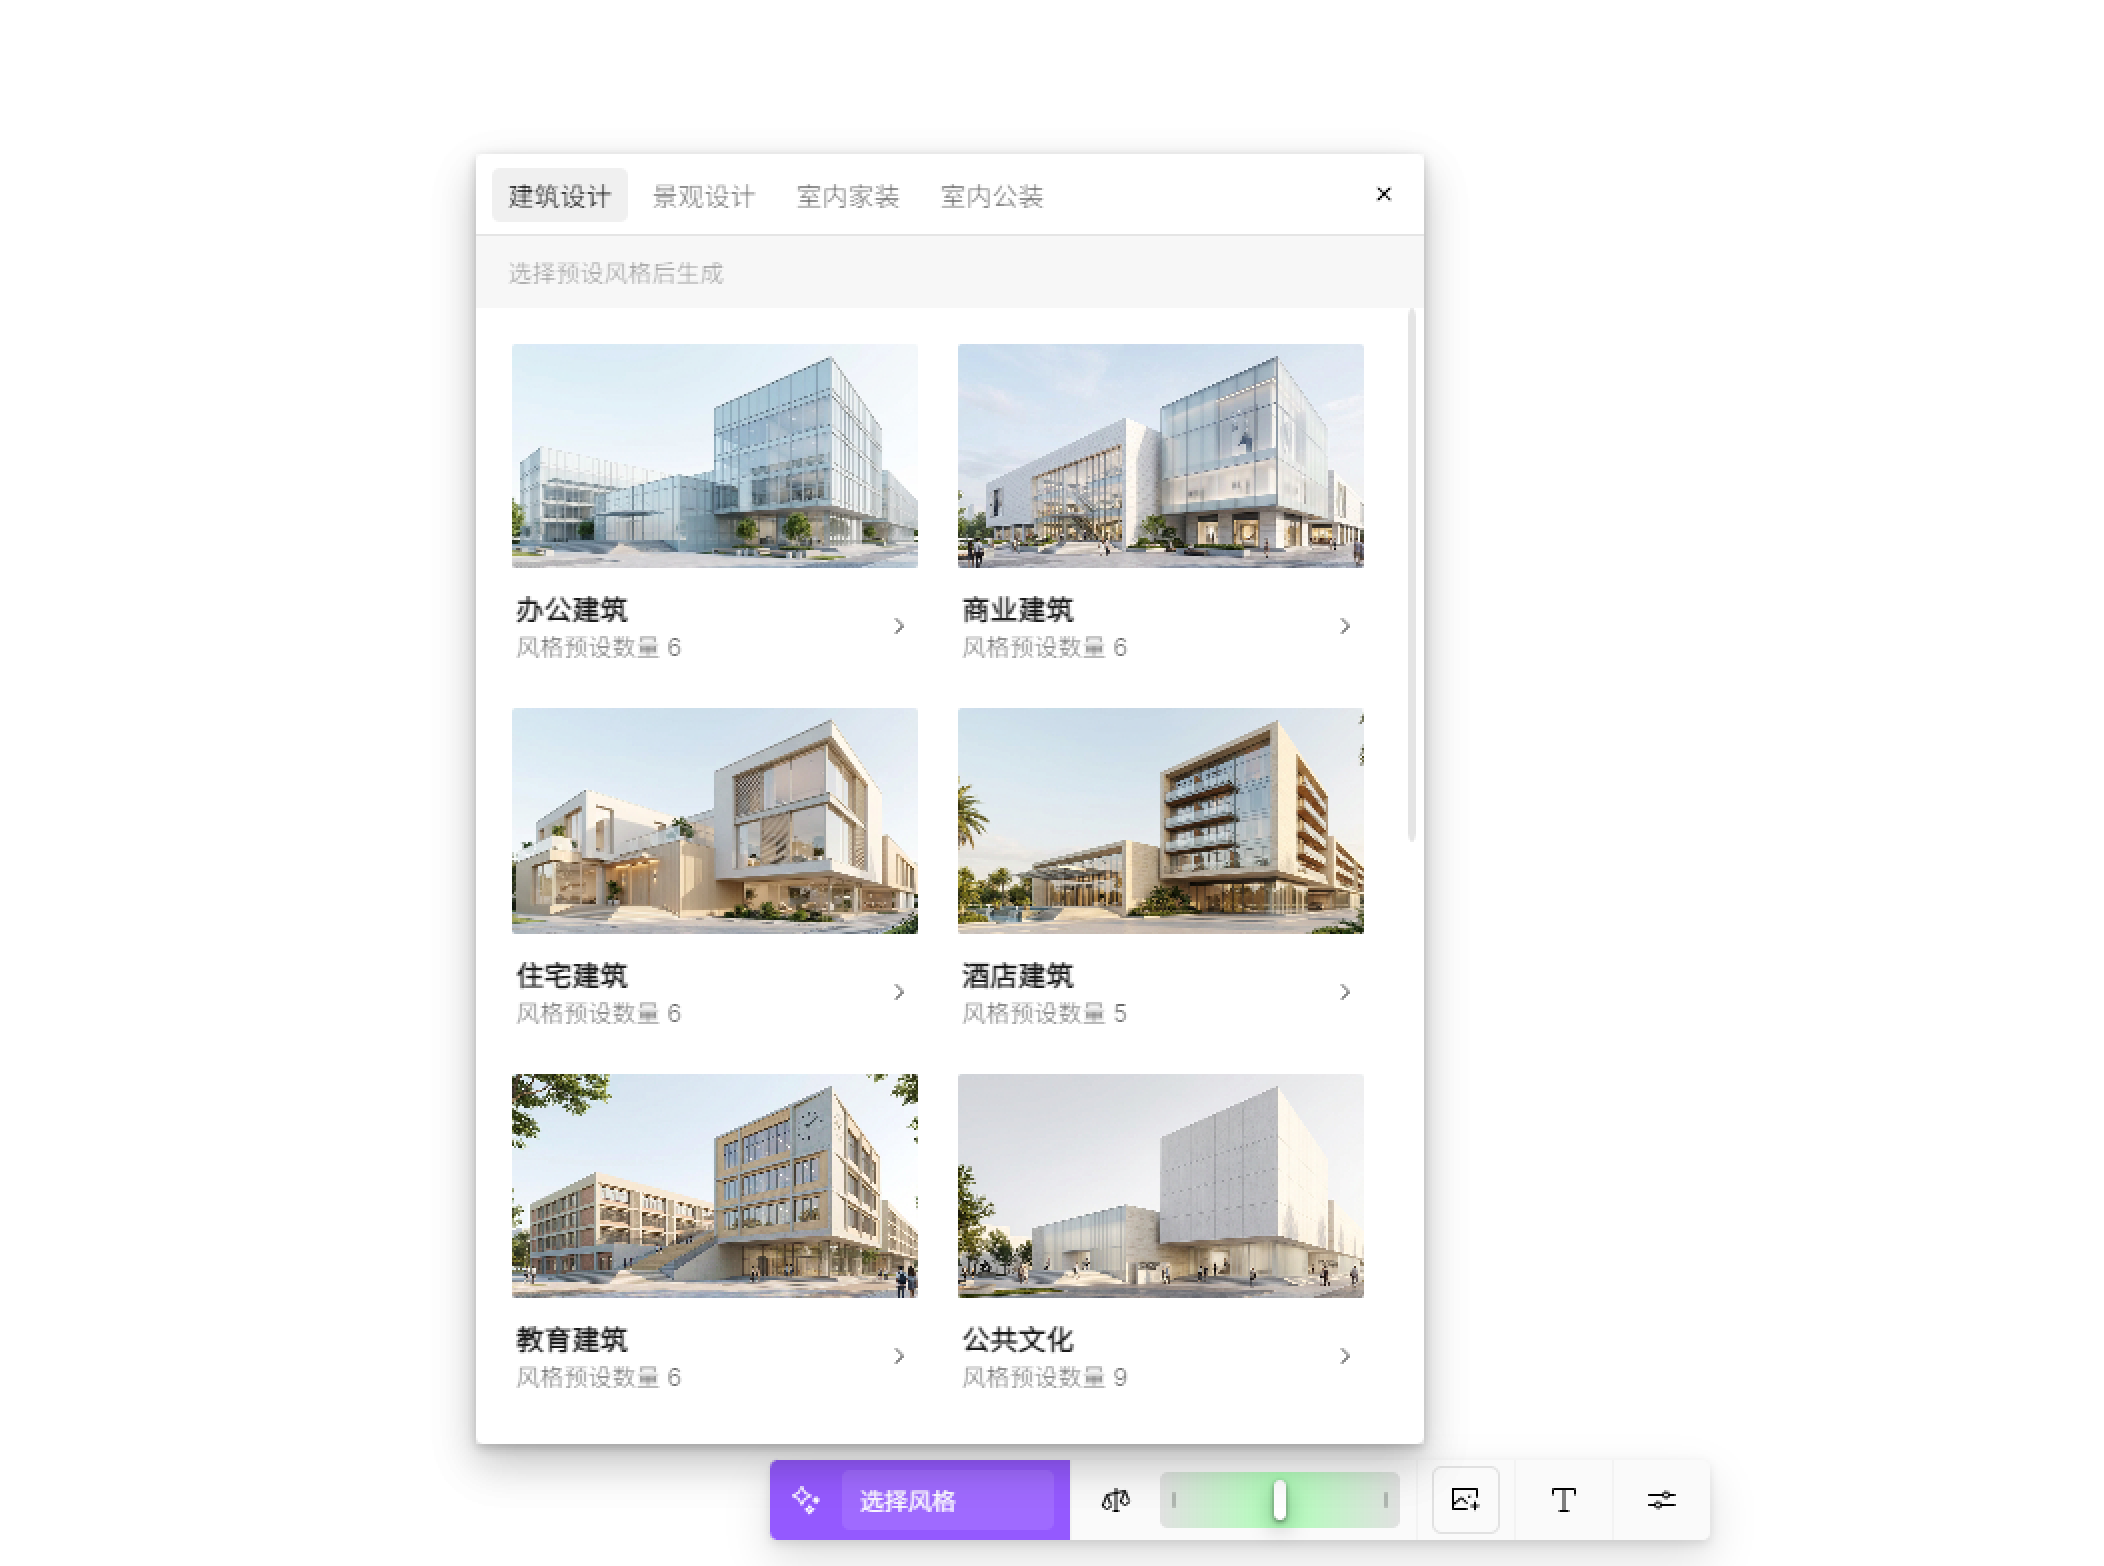The width and height of the screenshot is (2104, 1566).
Task: Click the balance scale icon
Action: pyautogui.click(x=1115, y=1500)
